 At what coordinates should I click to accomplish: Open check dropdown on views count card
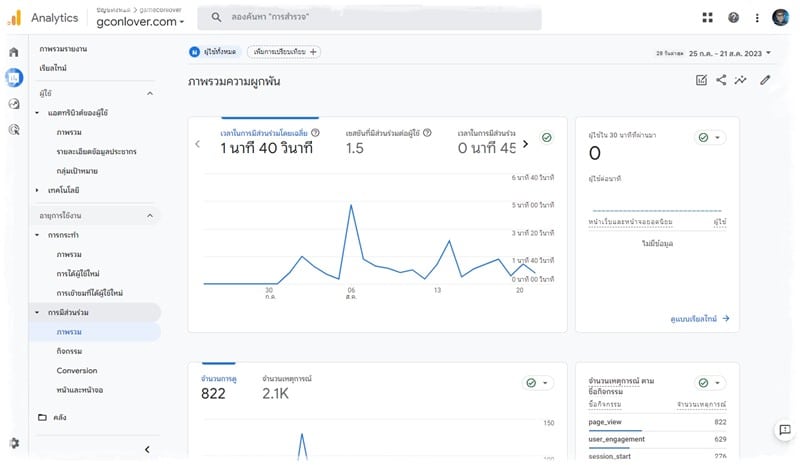[x=538, y=383]
